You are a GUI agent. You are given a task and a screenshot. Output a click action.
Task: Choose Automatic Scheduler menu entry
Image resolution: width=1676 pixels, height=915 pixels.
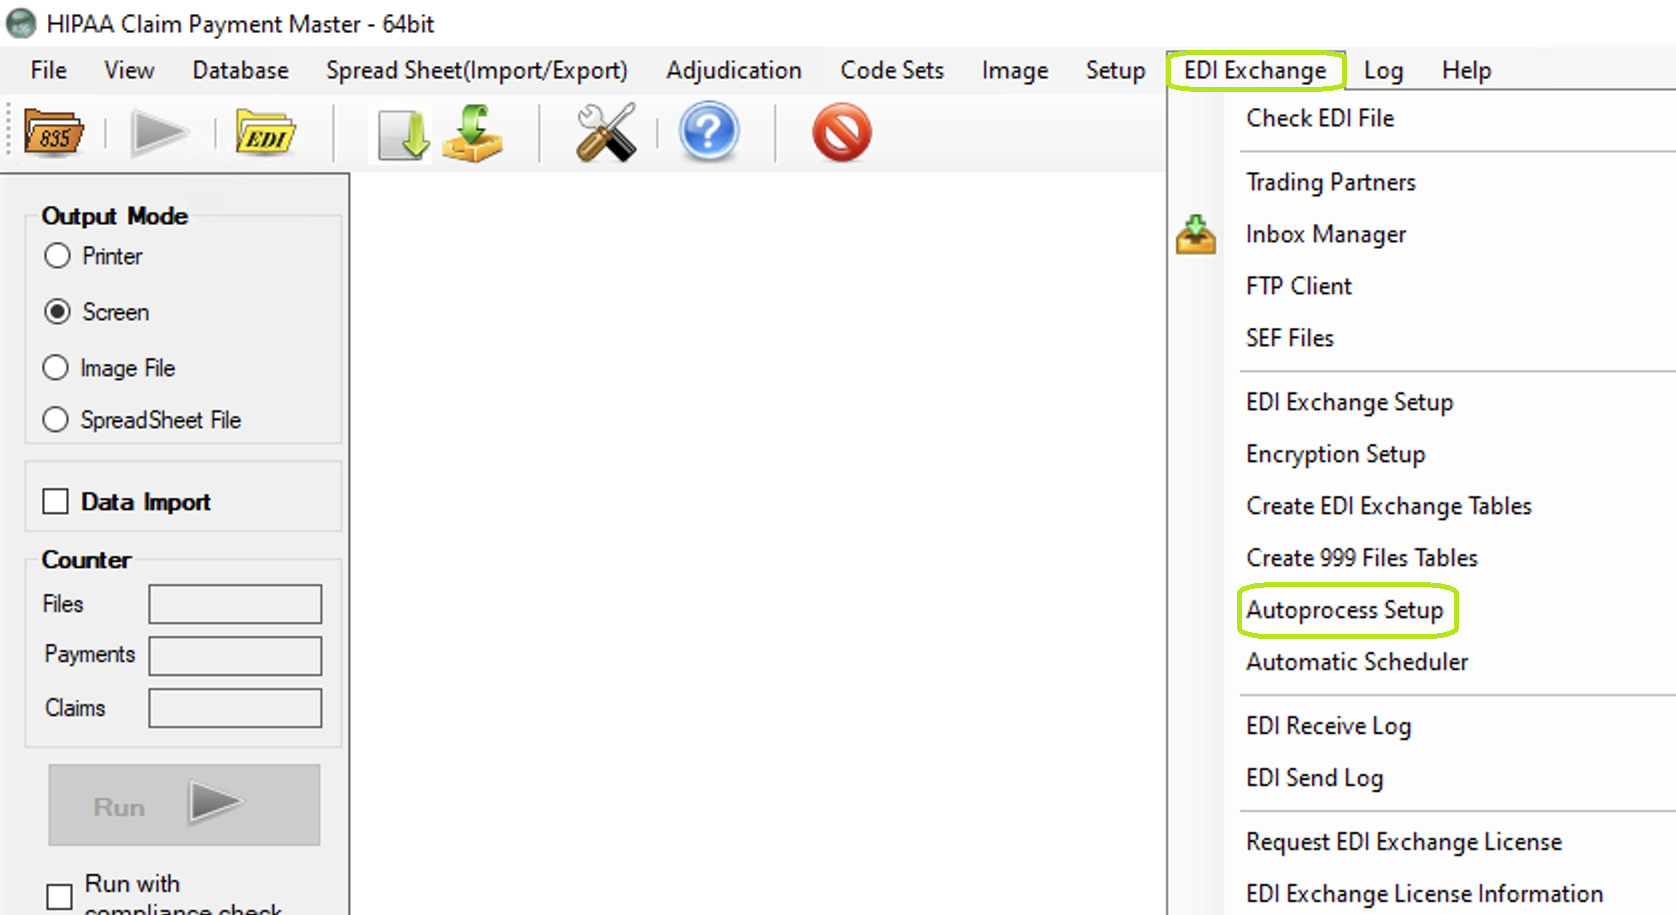click(1357, 662)
